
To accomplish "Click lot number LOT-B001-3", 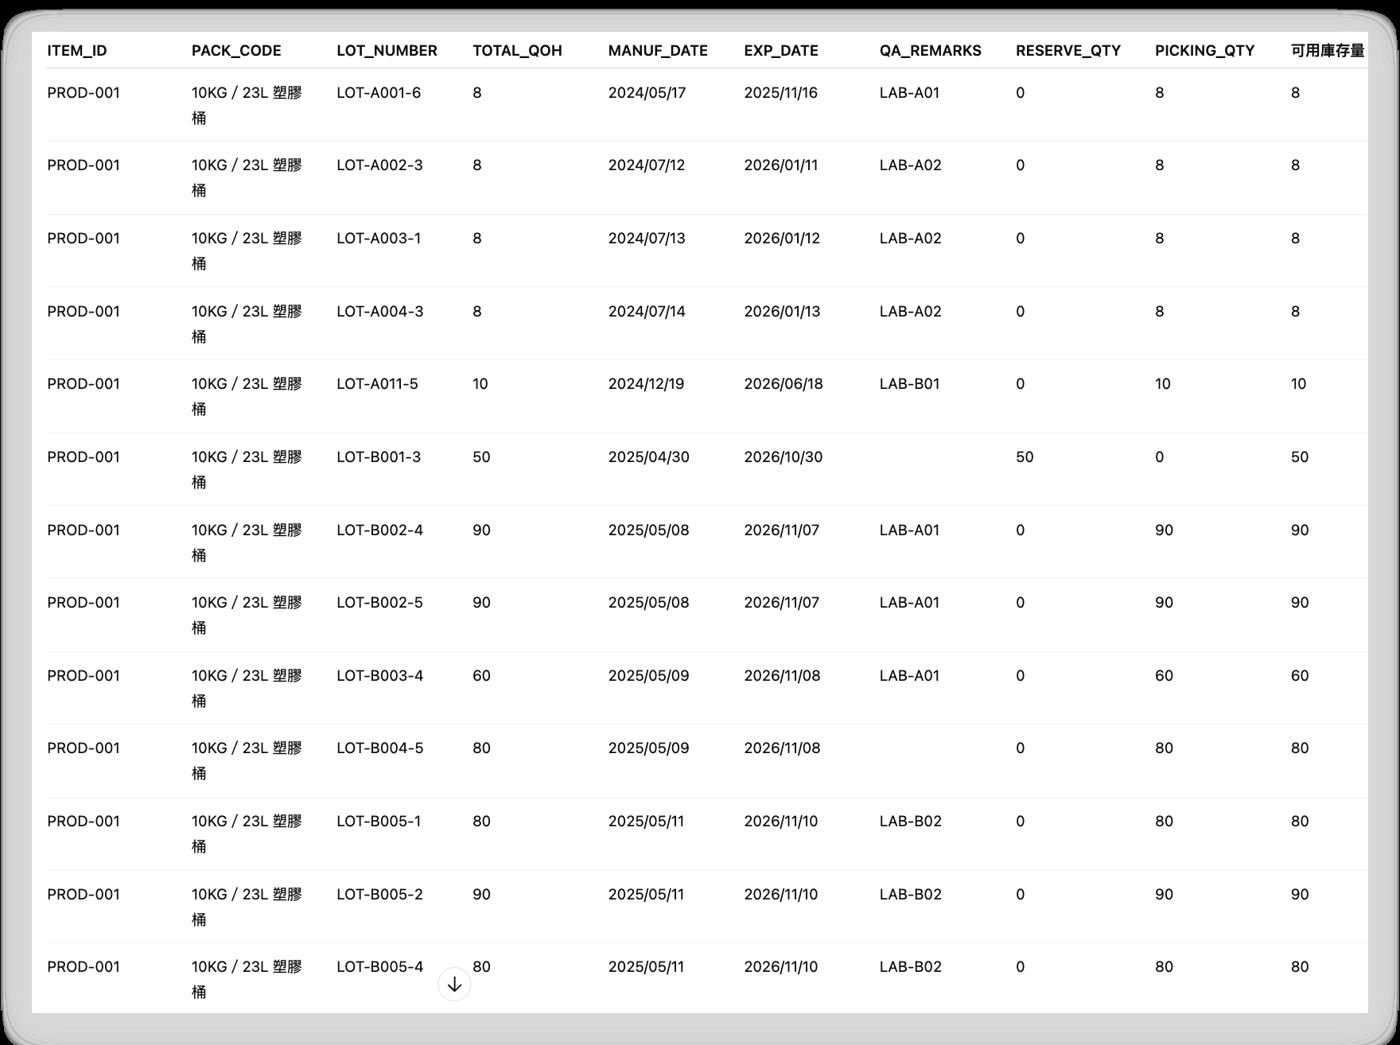I will (x=379, y=457).
